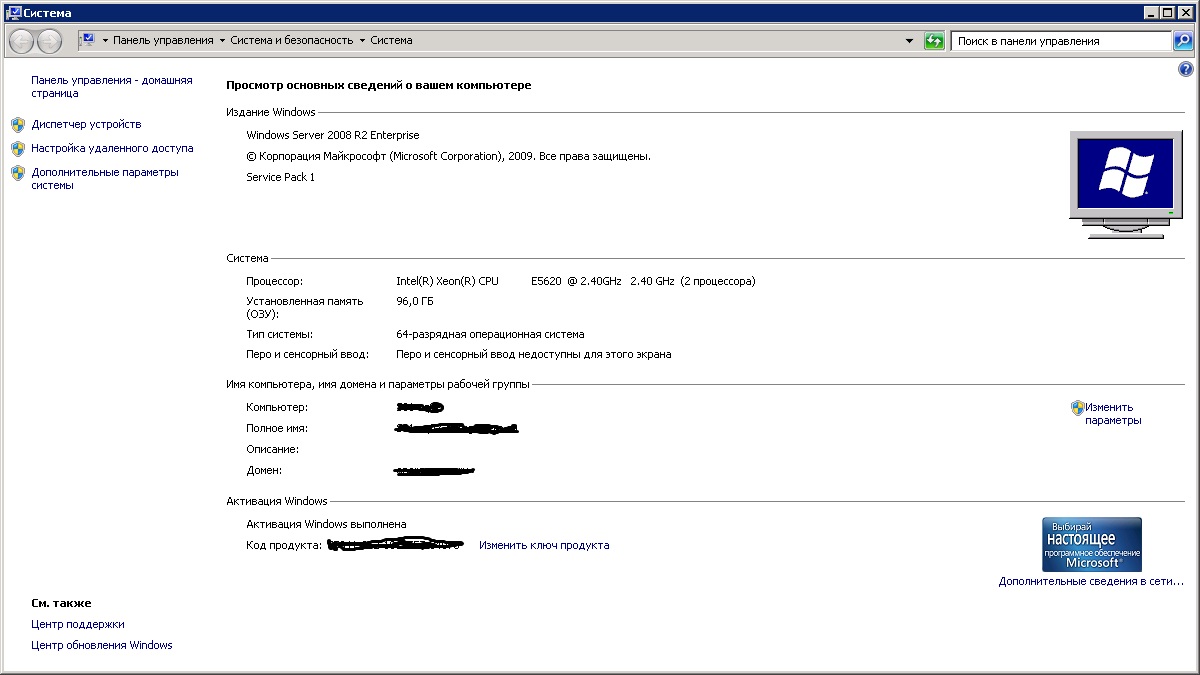Select Система и безопасность in the breadcrumb

coord(292,41)
